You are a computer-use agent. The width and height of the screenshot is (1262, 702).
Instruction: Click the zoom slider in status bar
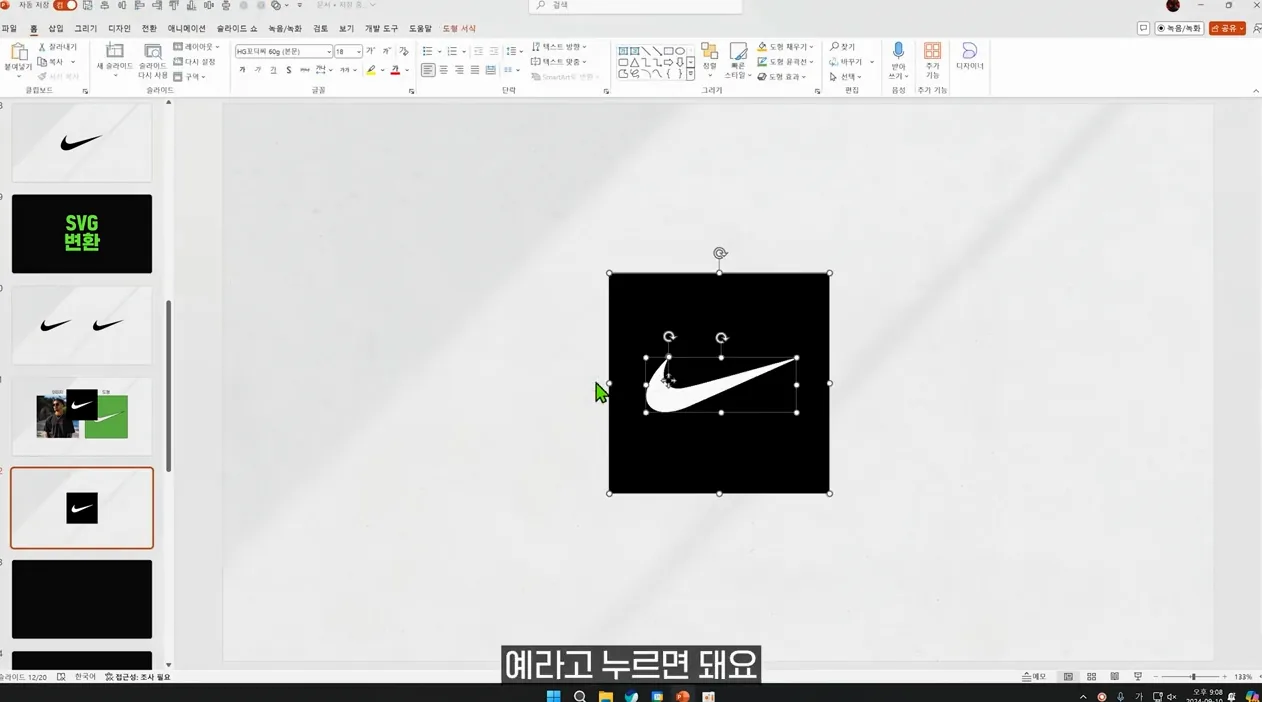click(1192, 677)
